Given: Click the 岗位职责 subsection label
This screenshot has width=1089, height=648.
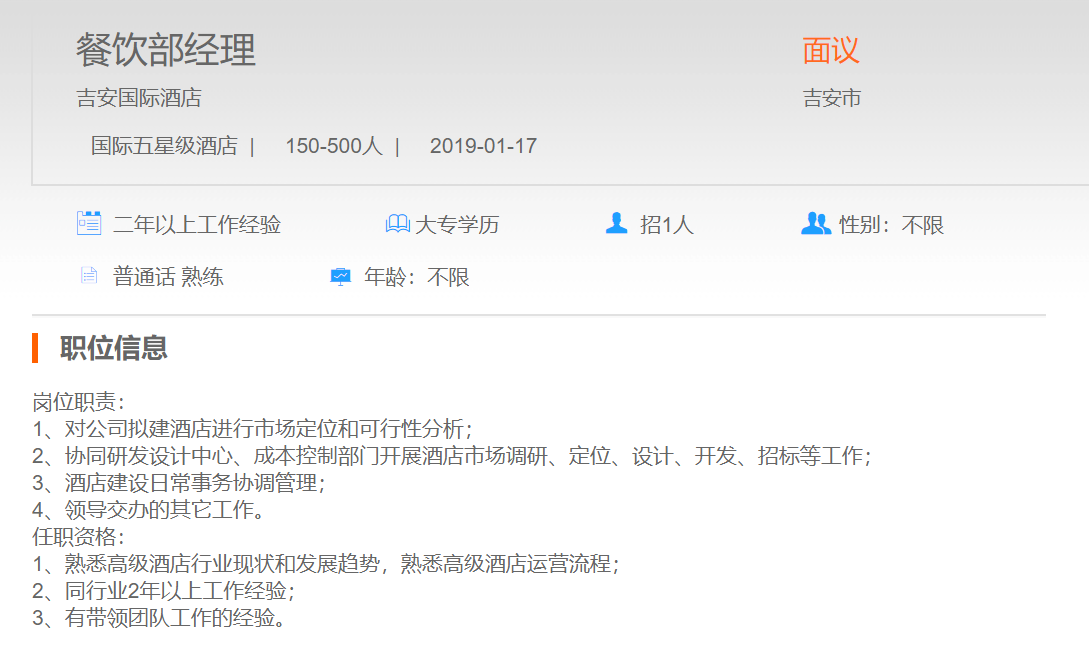Looking at the screenshot, I should 78,402.
